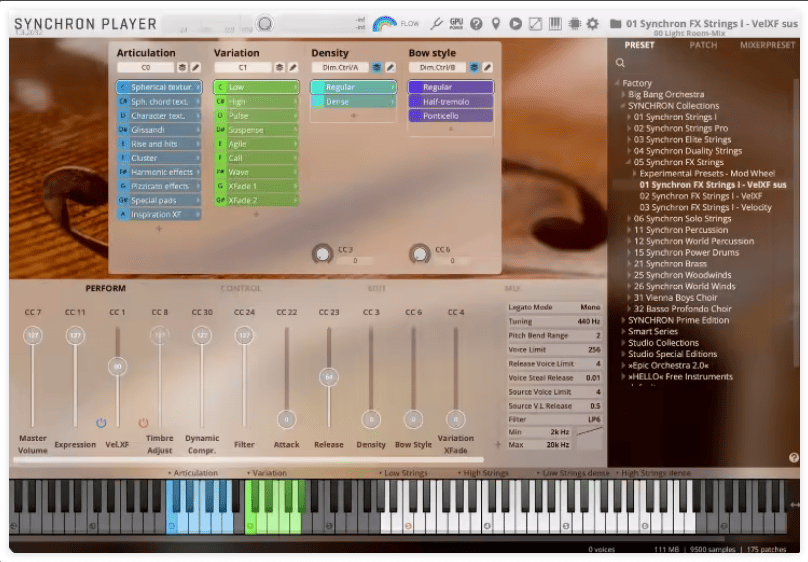Switch to the PATCH tab
Viewport: 808px width, 562px height.
[x=703, y=45]
